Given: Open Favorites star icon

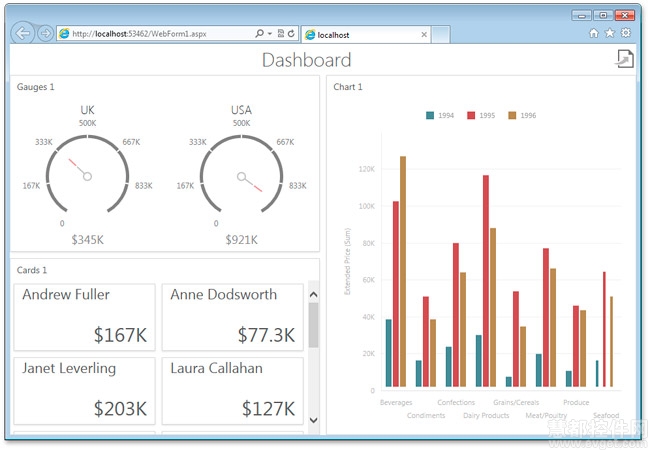Looking at the screenshot, I should (609, 33).
